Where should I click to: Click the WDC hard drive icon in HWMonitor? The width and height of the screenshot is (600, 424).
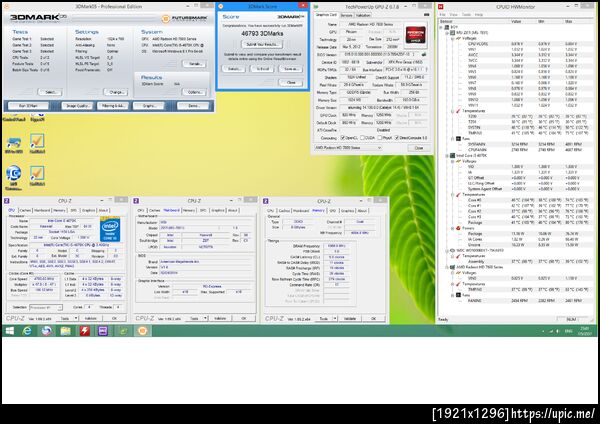click(x=452, y=251)
